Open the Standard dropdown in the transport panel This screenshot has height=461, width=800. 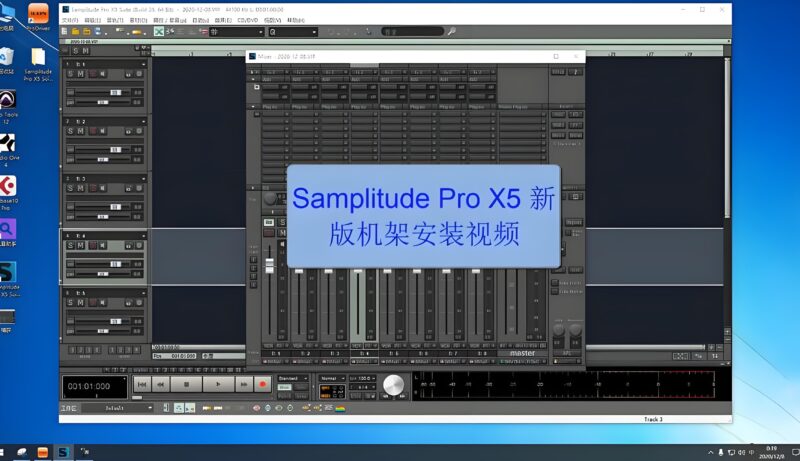click(x=293, y=378)
